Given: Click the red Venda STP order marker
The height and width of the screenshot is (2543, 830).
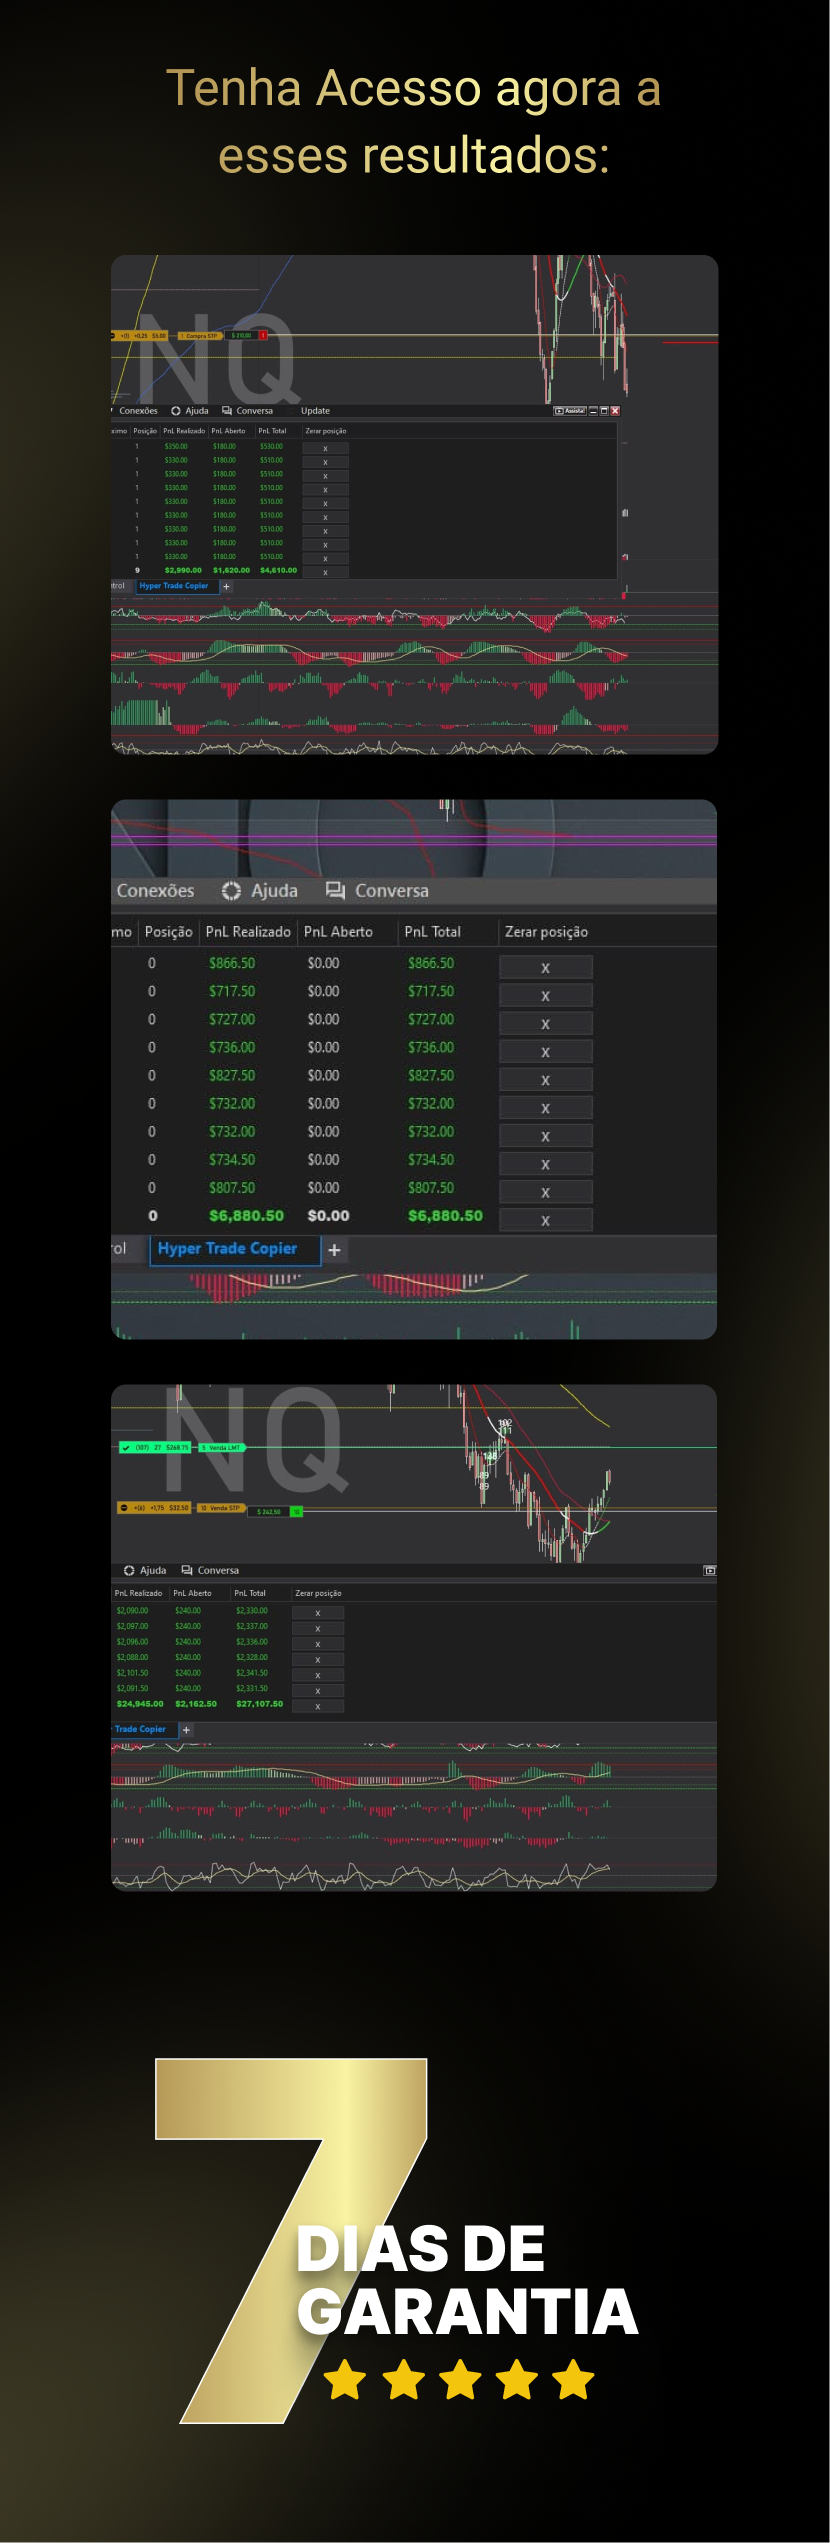Looking at the screenshot, I should (220, 1508).
